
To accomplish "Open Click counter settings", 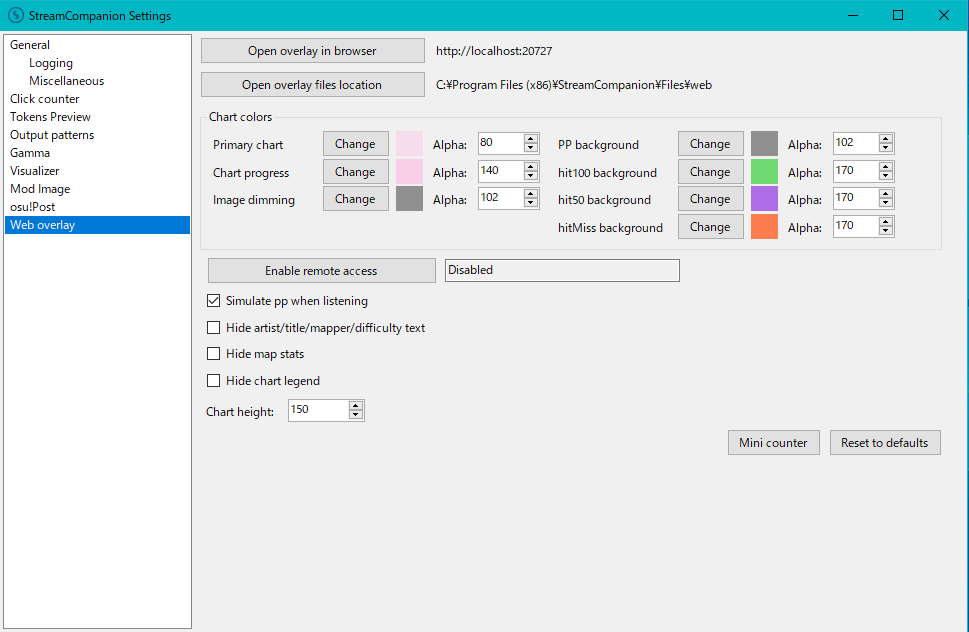I will pyautogui.click(x=44, y=99).
